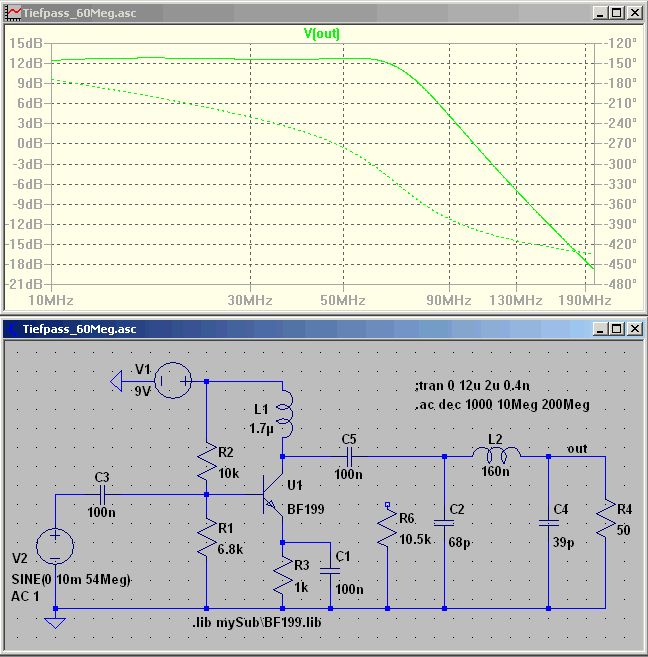
Task: Click the 12dB label on left axis
Action: pyautogui.click(x=26, y=63)
